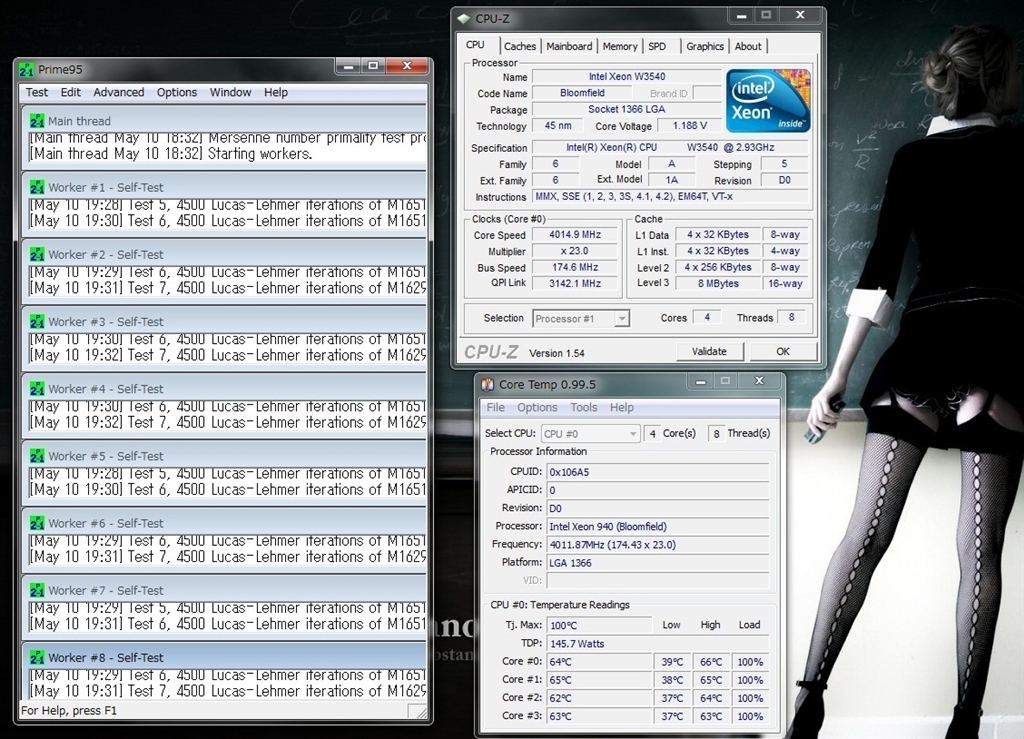The width and height of the screenshot is (1024, 739).
Task: Switch to the Caches tab in CPU-Z
Action: click(x=520, y=46)
